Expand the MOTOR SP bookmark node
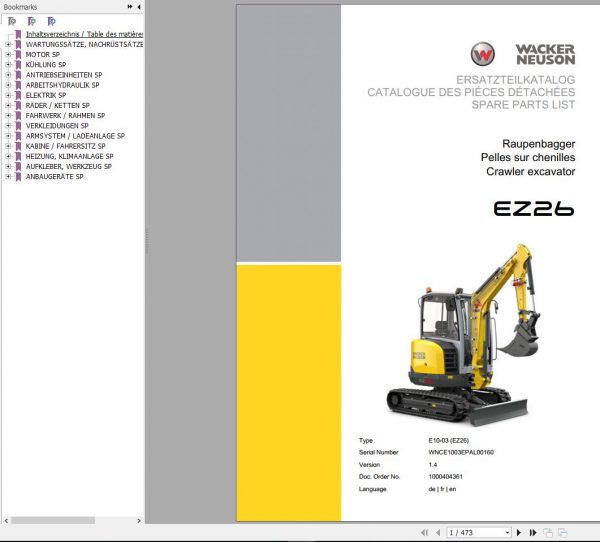The image size is (600, 542). (x=8, y=55)
